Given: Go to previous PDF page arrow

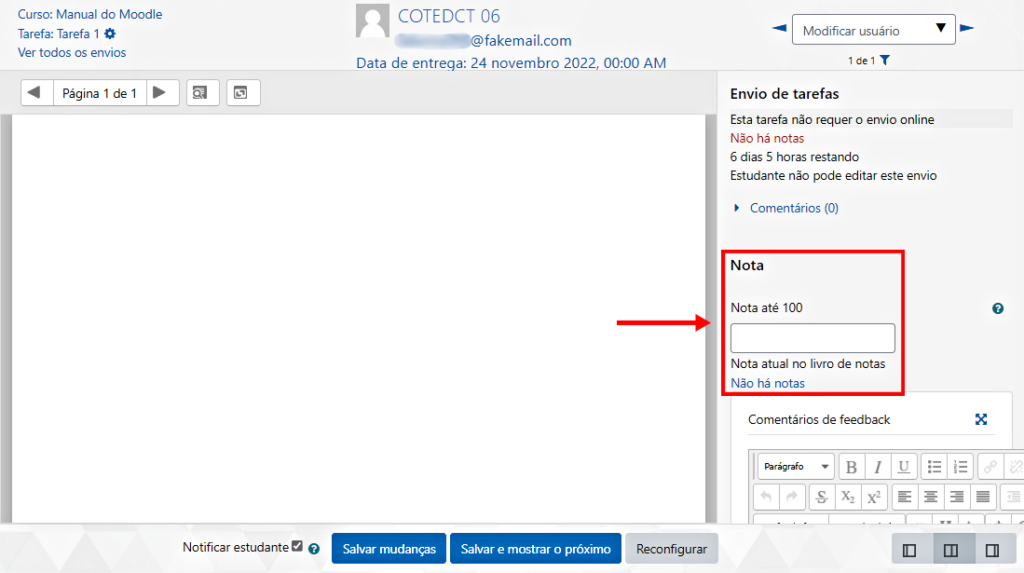Looking at the screenshot, I should 36,93.
